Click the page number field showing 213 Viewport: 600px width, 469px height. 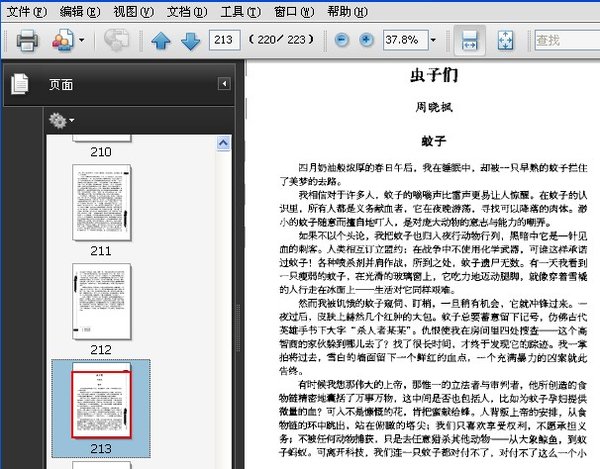point(225,40)
